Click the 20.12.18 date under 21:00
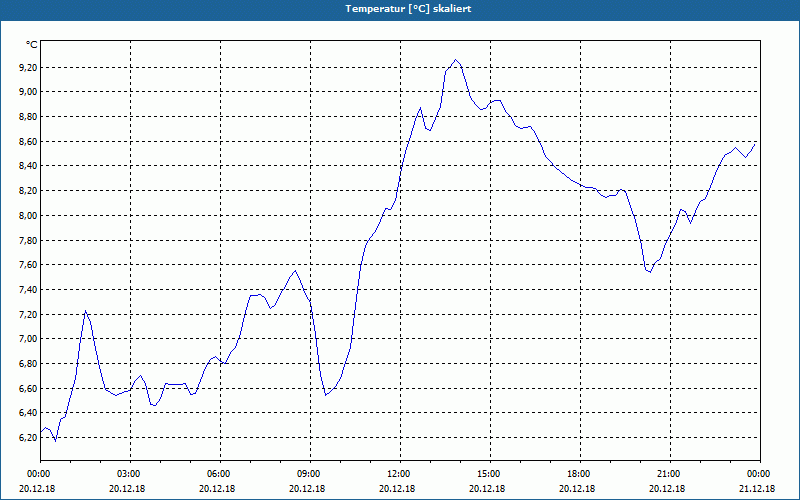 point(667,489)
